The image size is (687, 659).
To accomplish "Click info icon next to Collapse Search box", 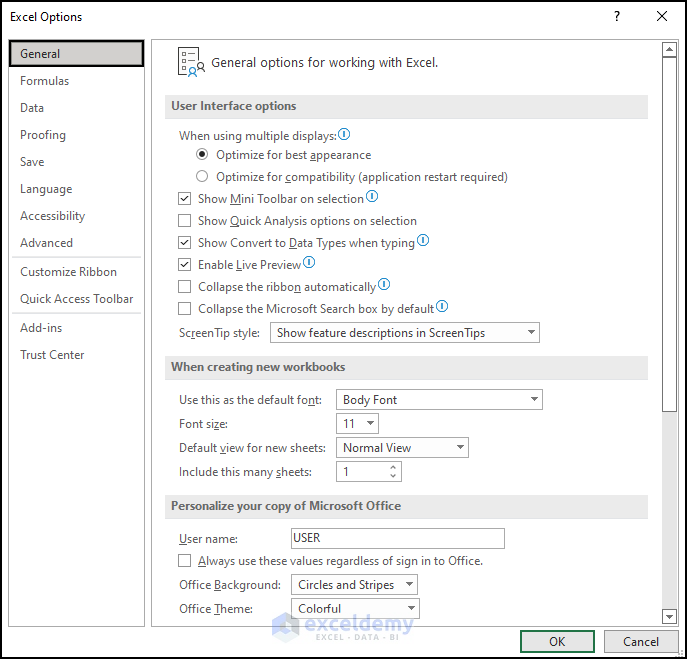I will pos(442,307).
